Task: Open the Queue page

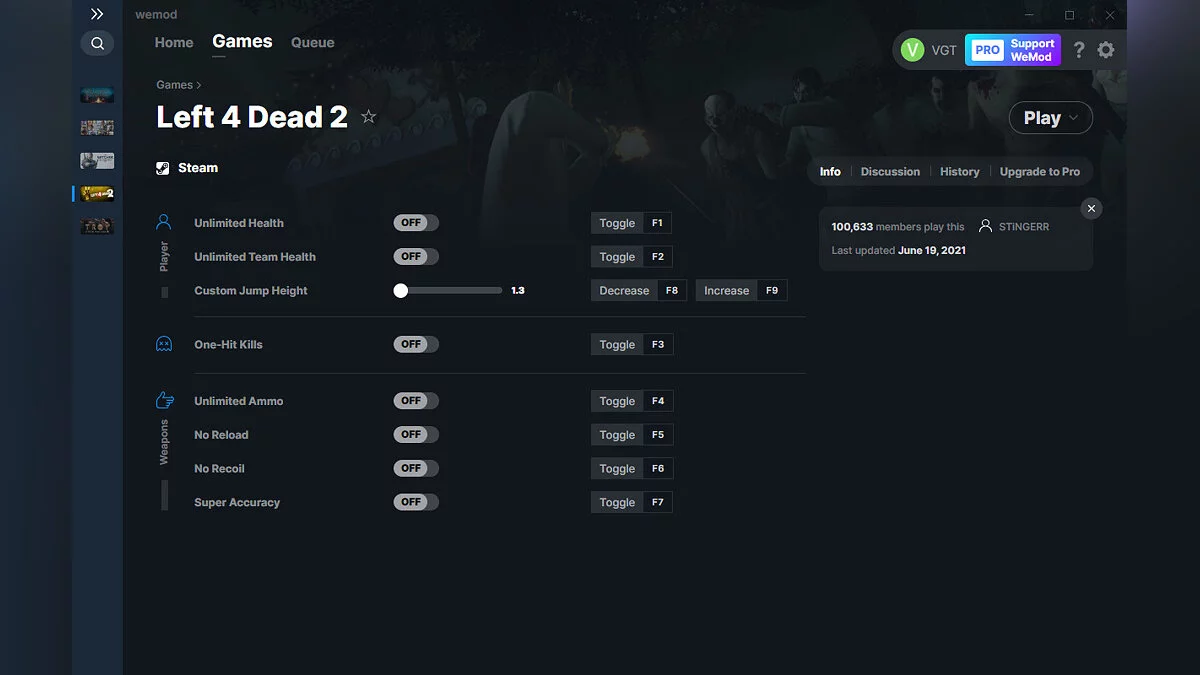Action: coord(312,42)
